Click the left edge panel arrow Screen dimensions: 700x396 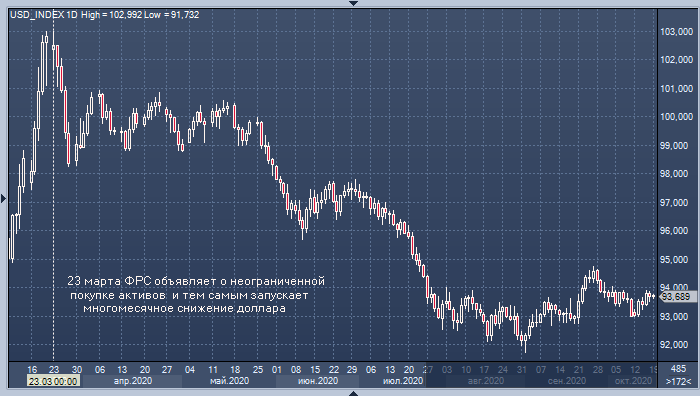pos(3,198)
